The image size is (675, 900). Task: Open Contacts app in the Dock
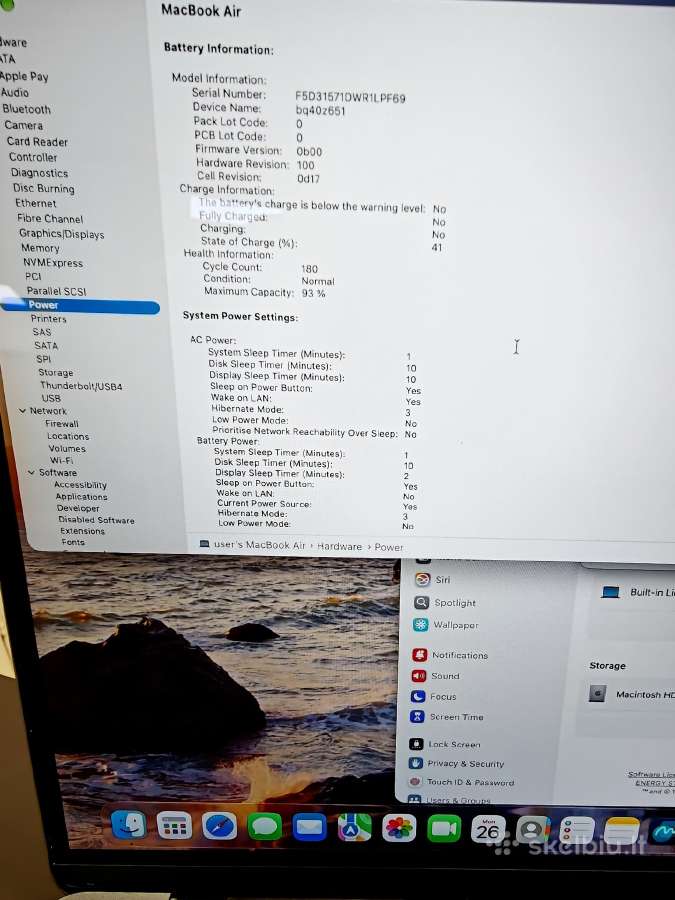(x=533, y=829)
